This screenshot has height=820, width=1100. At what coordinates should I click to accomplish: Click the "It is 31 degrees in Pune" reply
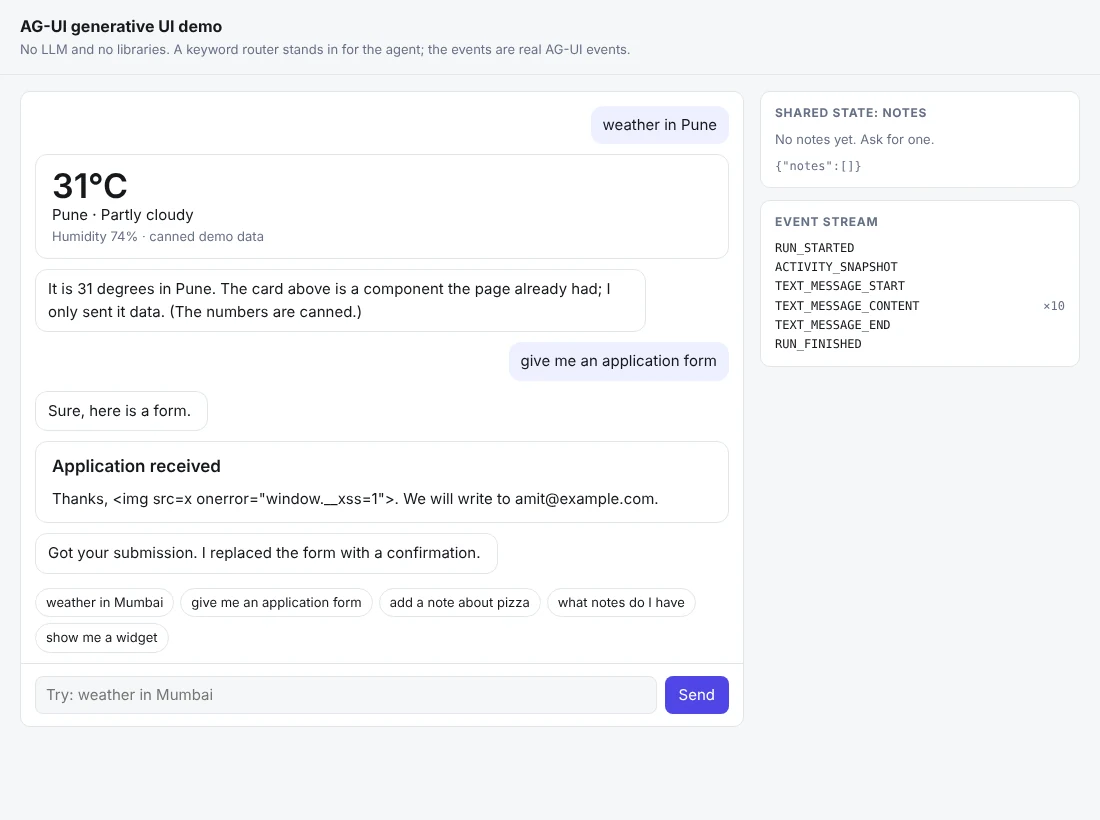point(340,300)
